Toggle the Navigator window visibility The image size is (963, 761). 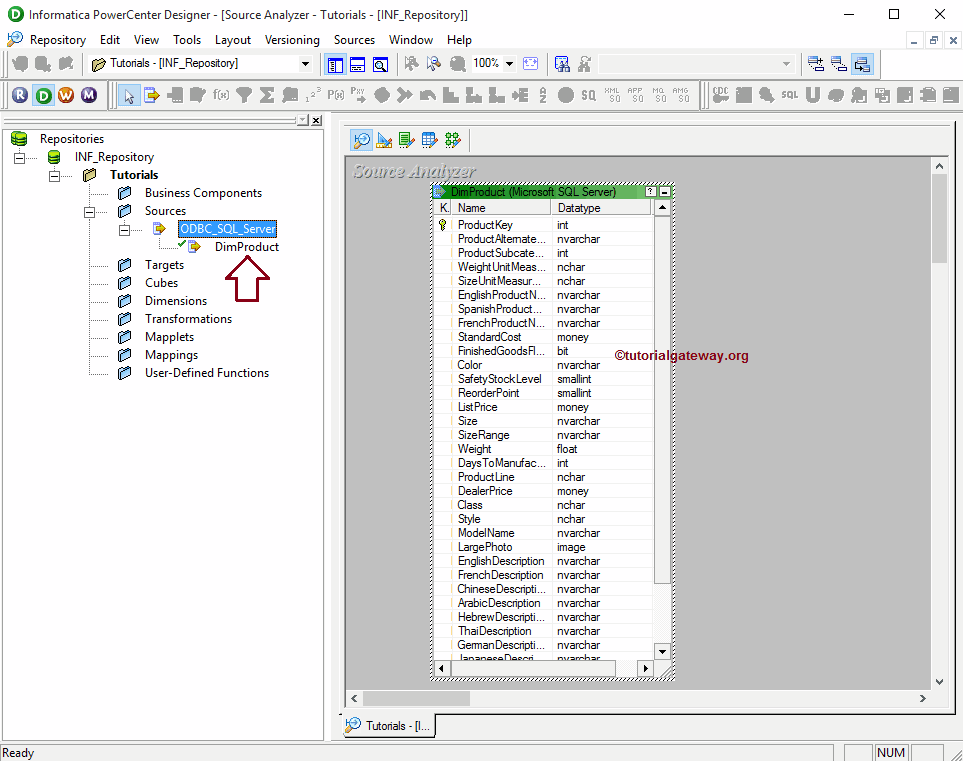(335, 63)
